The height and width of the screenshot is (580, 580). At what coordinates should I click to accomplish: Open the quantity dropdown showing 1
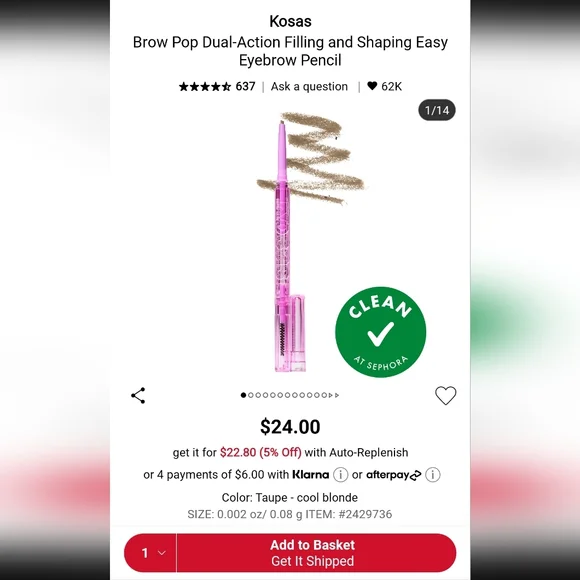coord(151,553)
